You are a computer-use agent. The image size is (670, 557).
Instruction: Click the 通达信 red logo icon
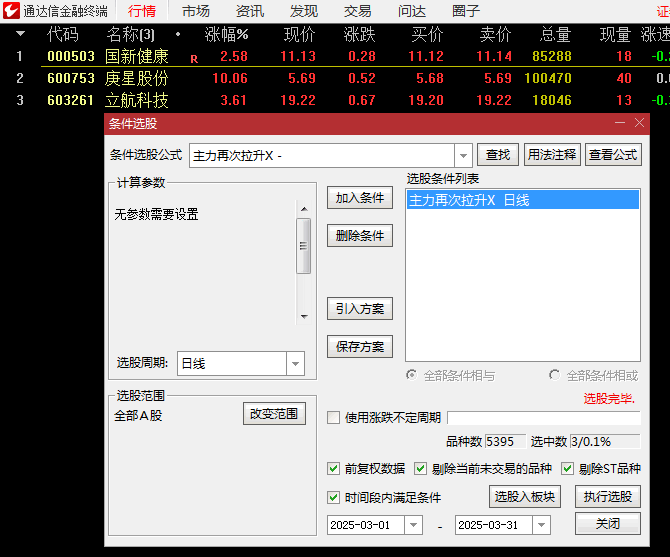click(11, 10)
